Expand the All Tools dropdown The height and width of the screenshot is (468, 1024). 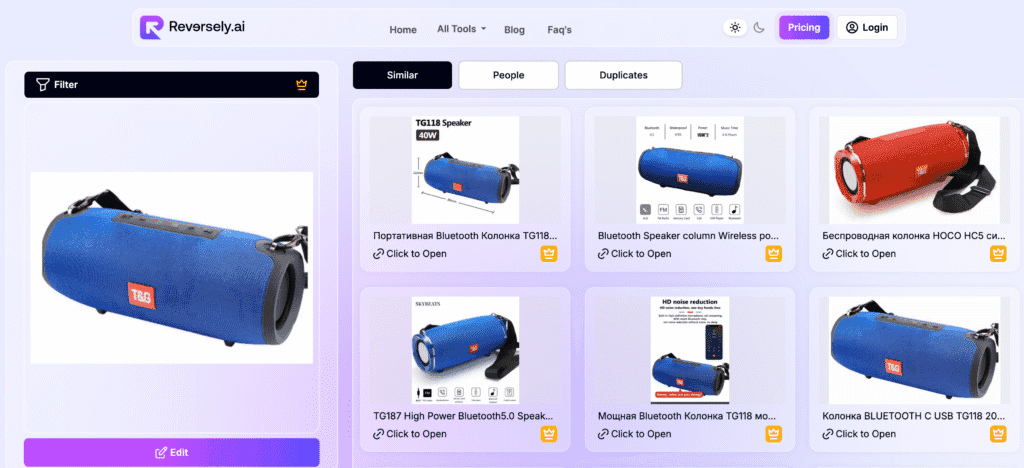click(x=461, y=29)
